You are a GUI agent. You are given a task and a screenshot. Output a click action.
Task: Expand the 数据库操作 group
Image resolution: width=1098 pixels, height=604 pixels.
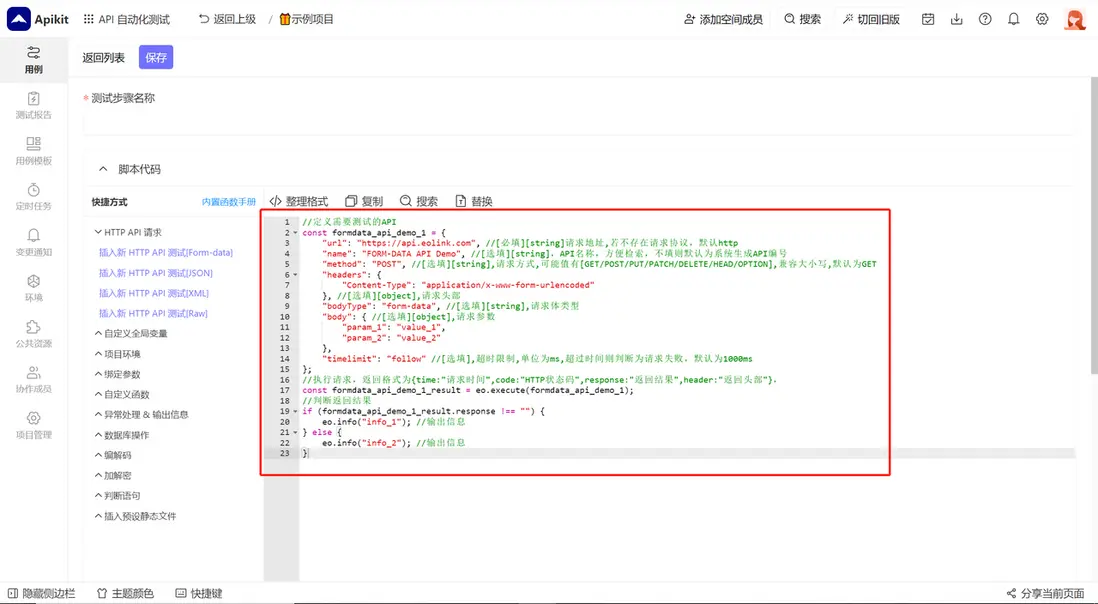pos(122,435)
